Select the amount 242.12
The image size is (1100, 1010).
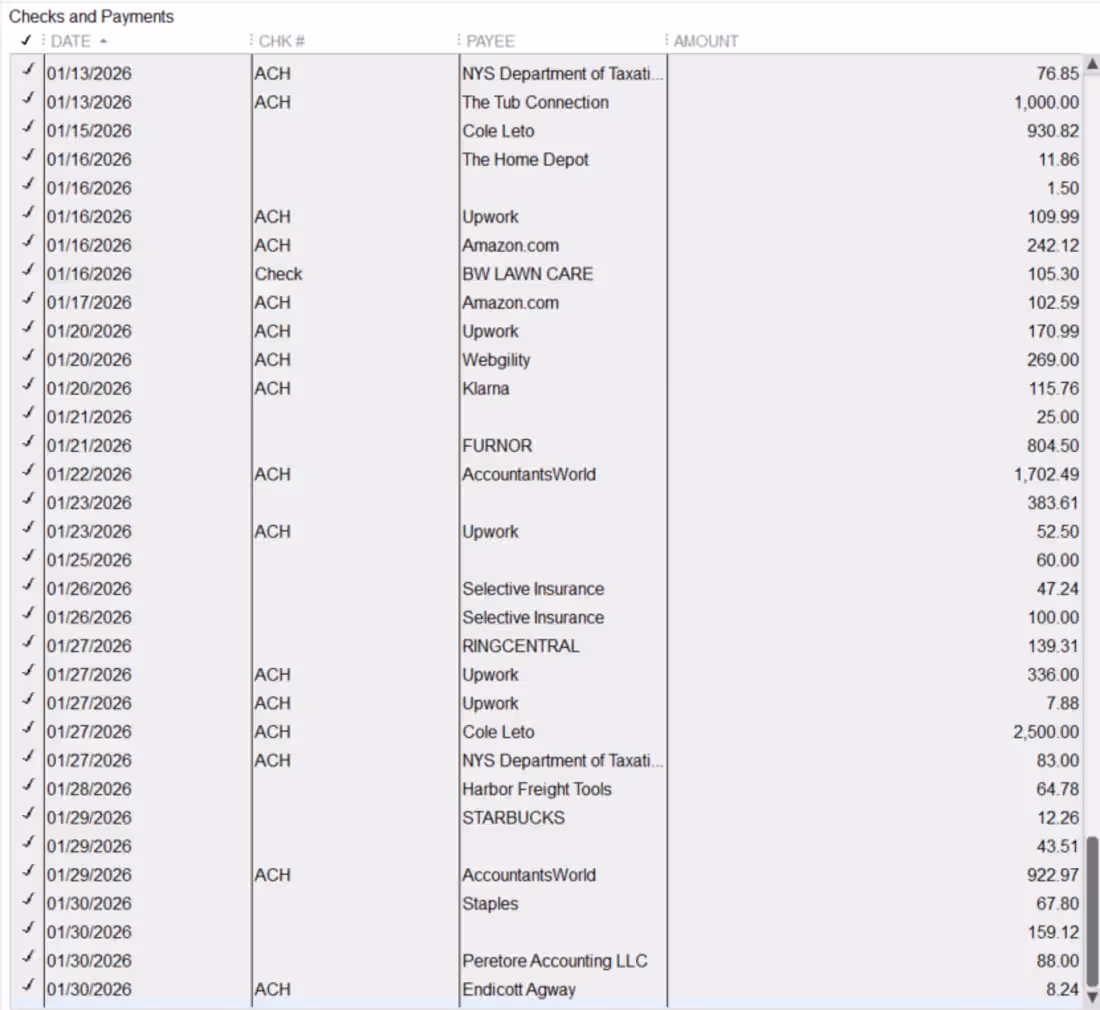click(x=1053, y=246)
